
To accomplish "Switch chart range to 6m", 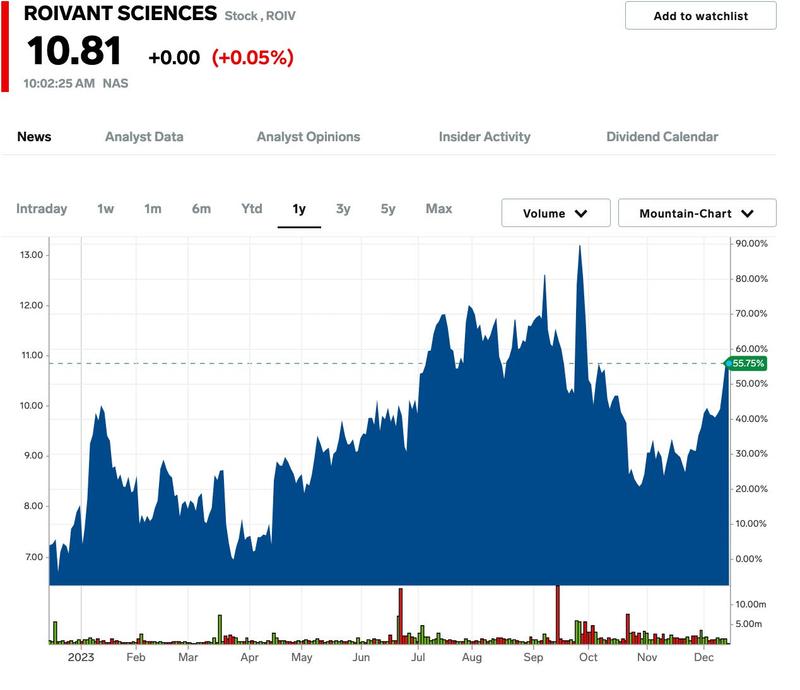I will 202,209.
